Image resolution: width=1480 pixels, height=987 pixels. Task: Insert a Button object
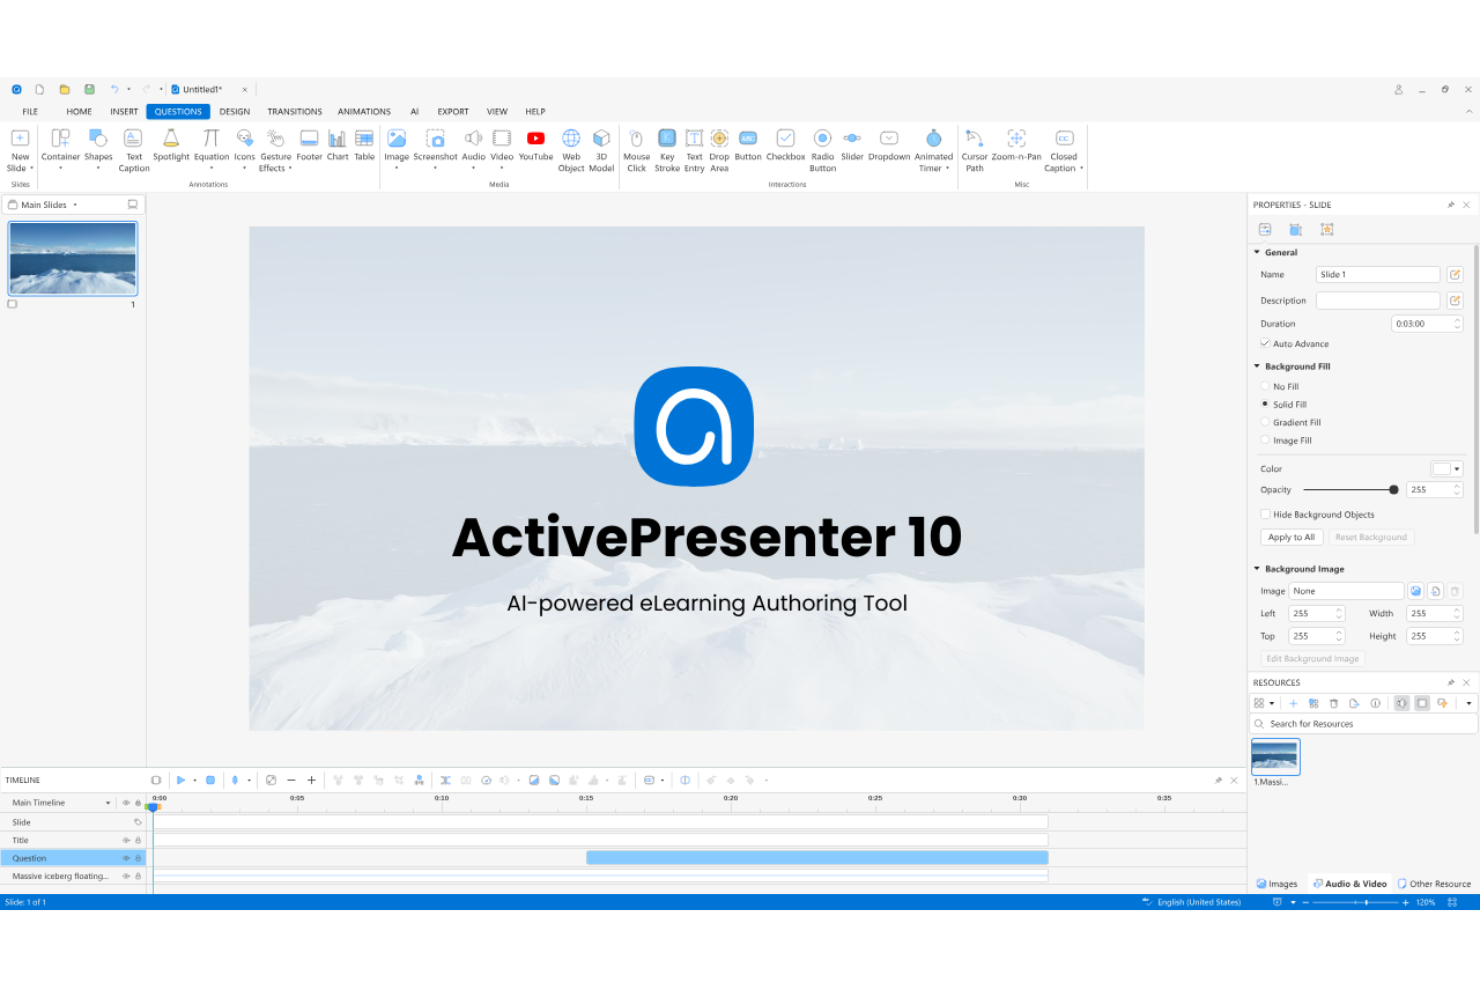(x=748, y=145)
